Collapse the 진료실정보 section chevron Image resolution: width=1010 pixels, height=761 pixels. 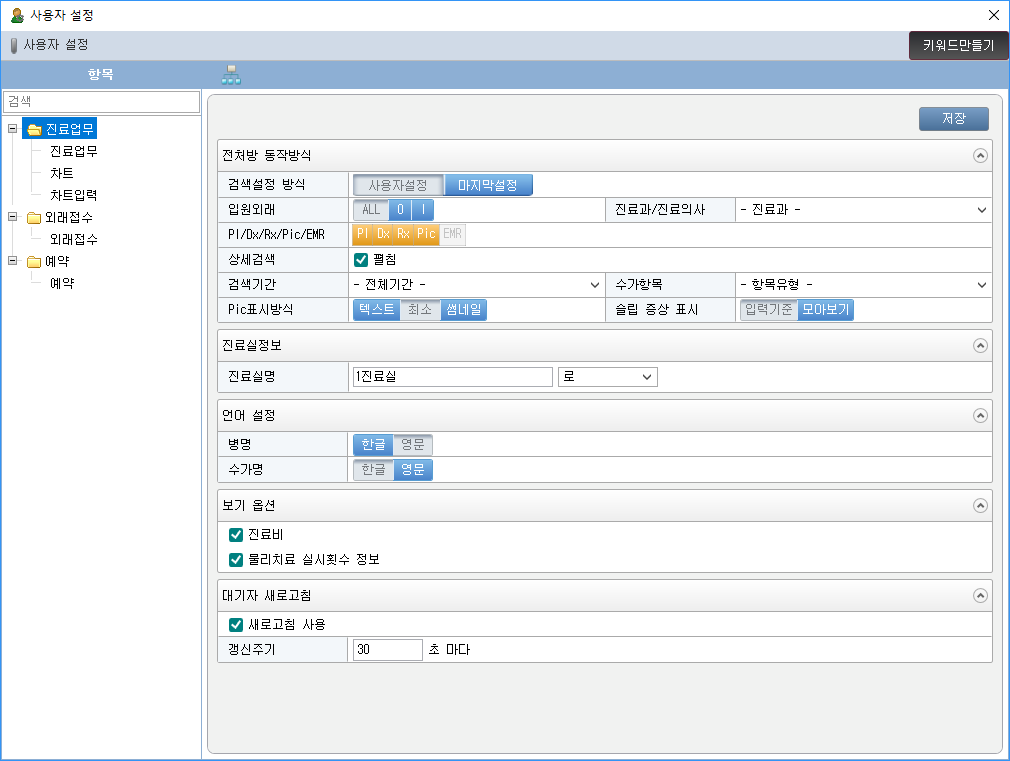(980, 345)
